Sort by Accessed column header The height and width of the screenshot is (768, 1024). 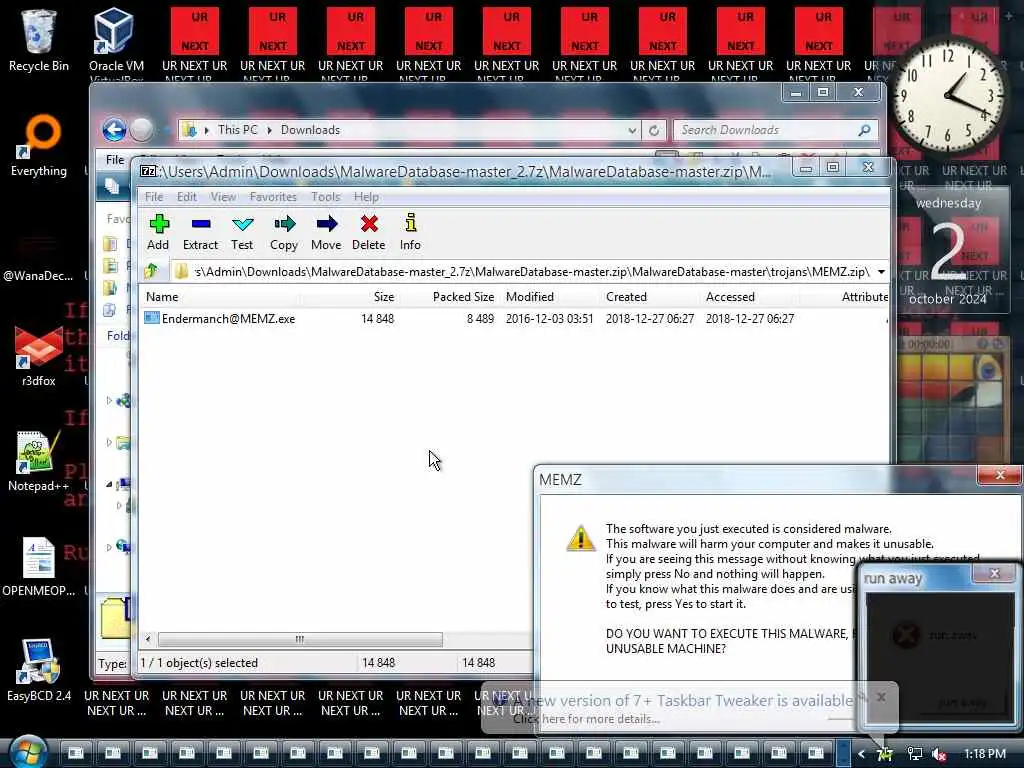(730, 296)
